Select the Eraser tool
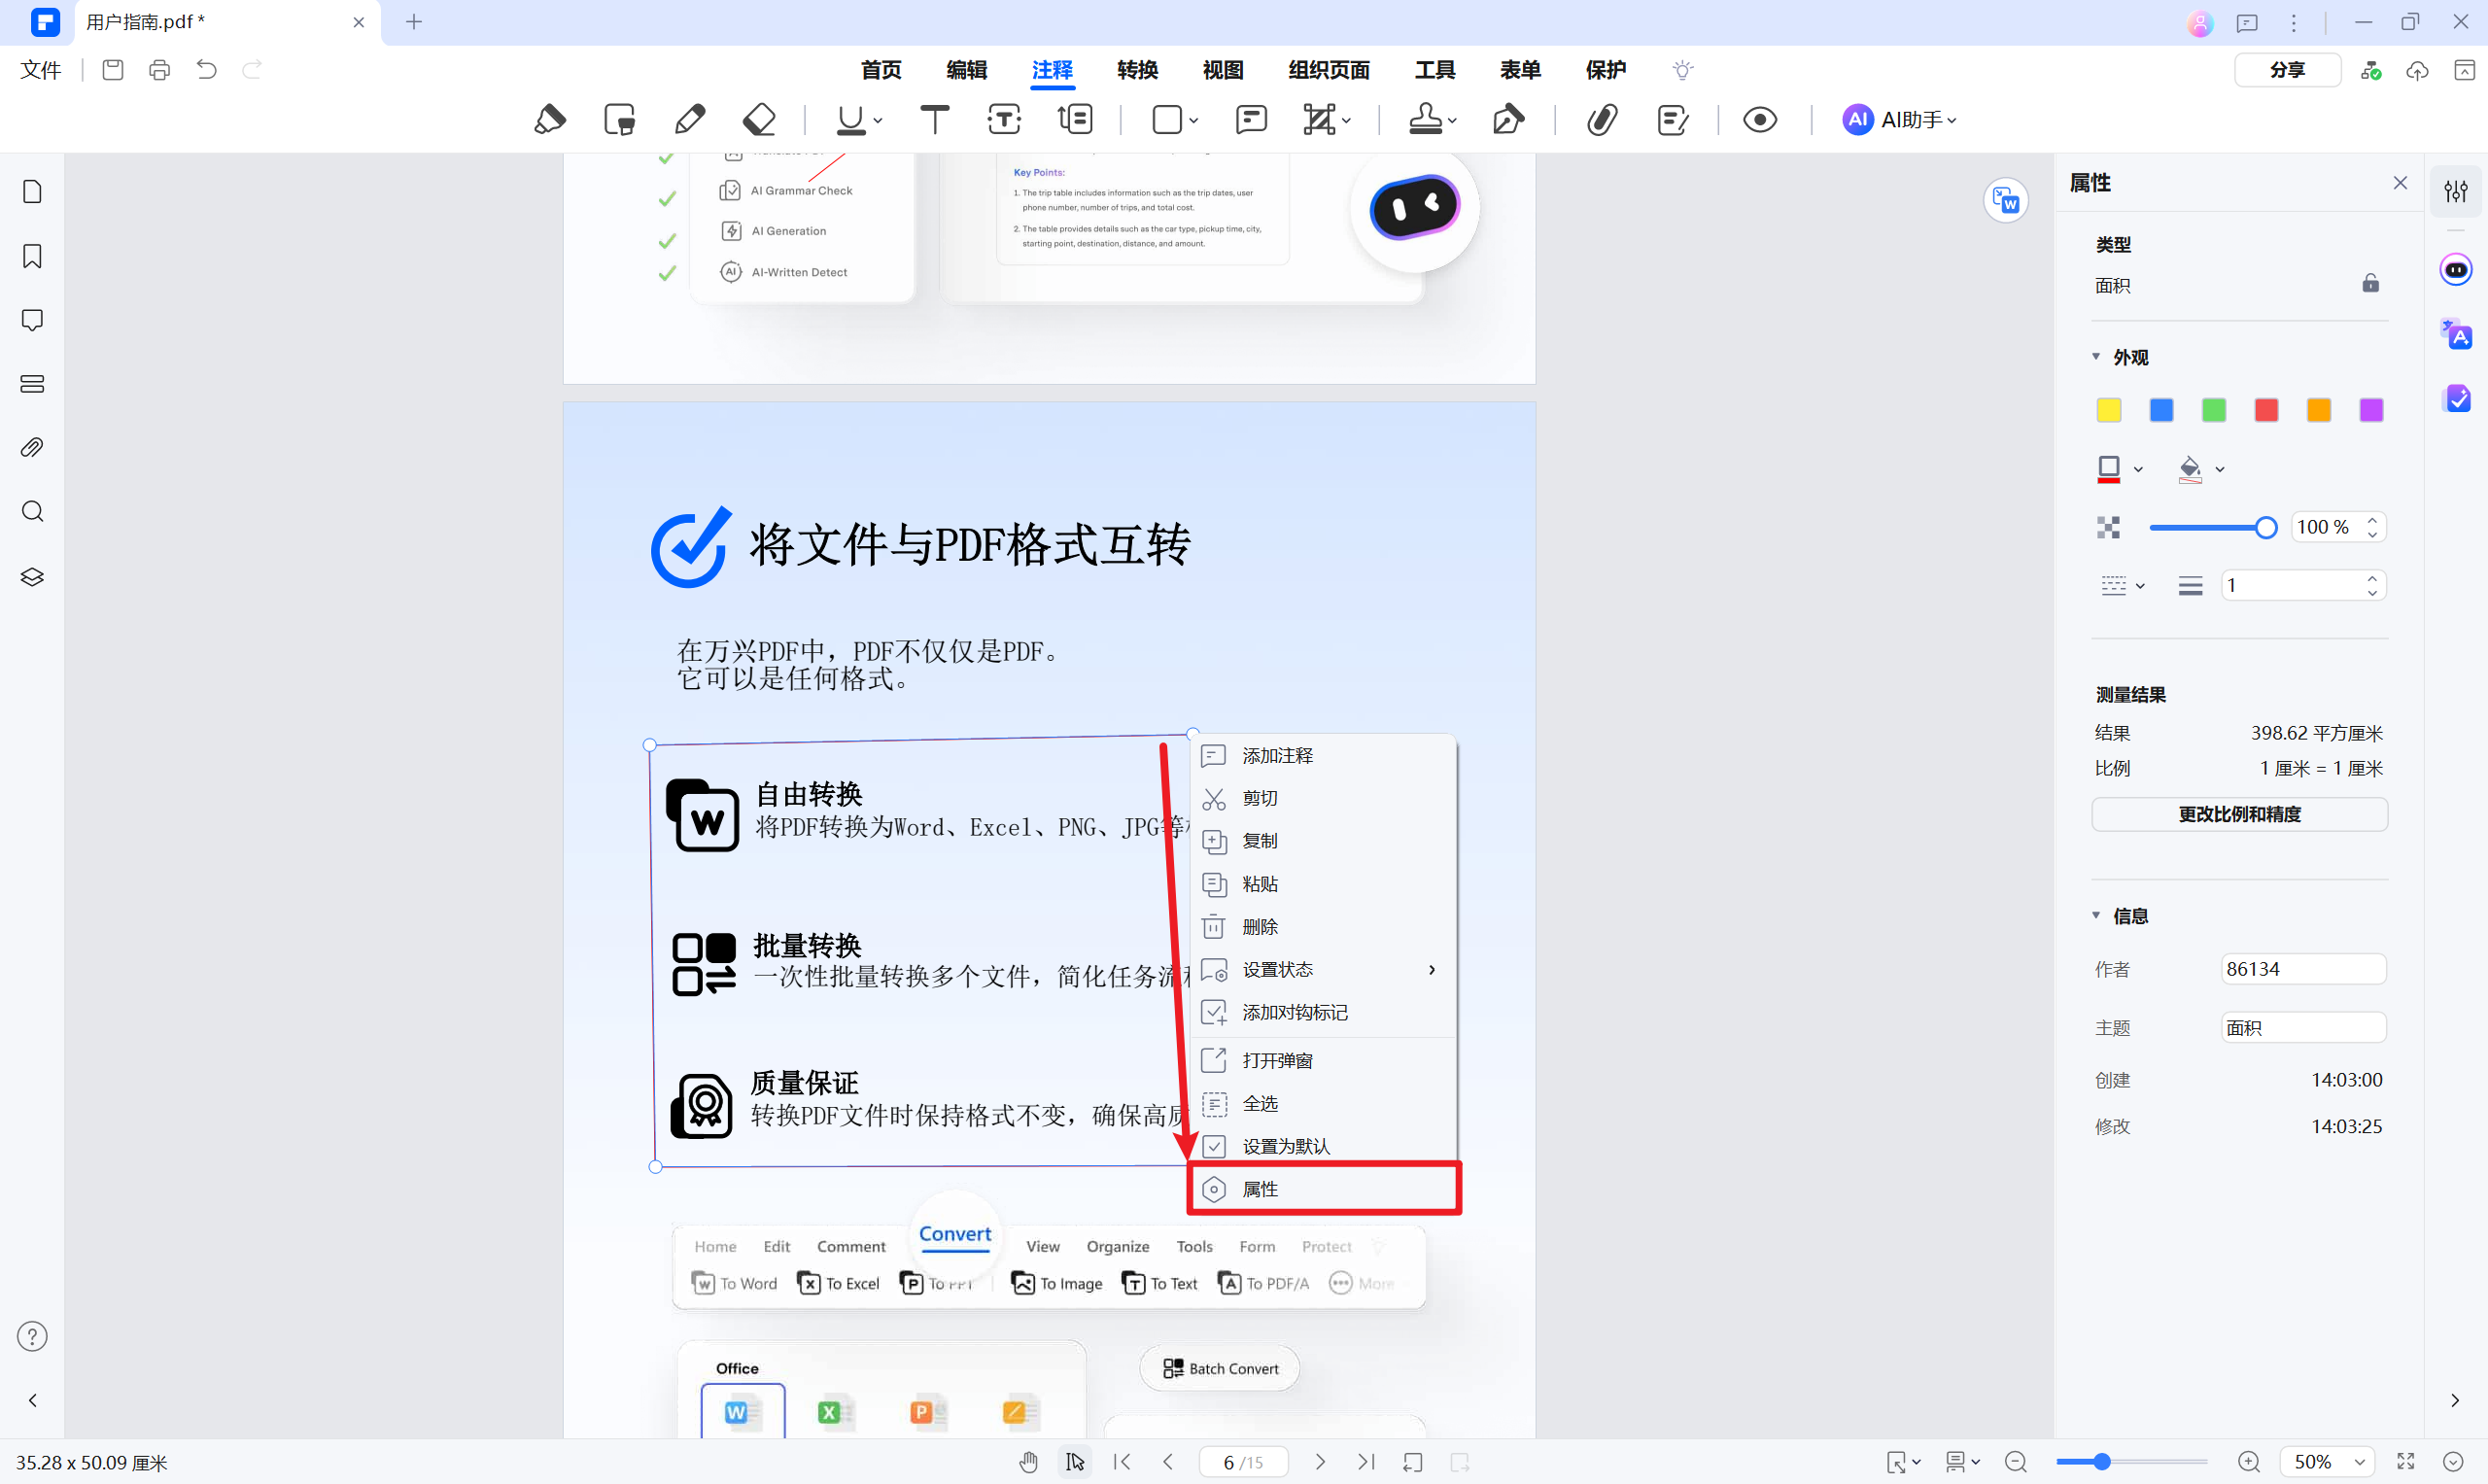 click(x=758, y=119)
